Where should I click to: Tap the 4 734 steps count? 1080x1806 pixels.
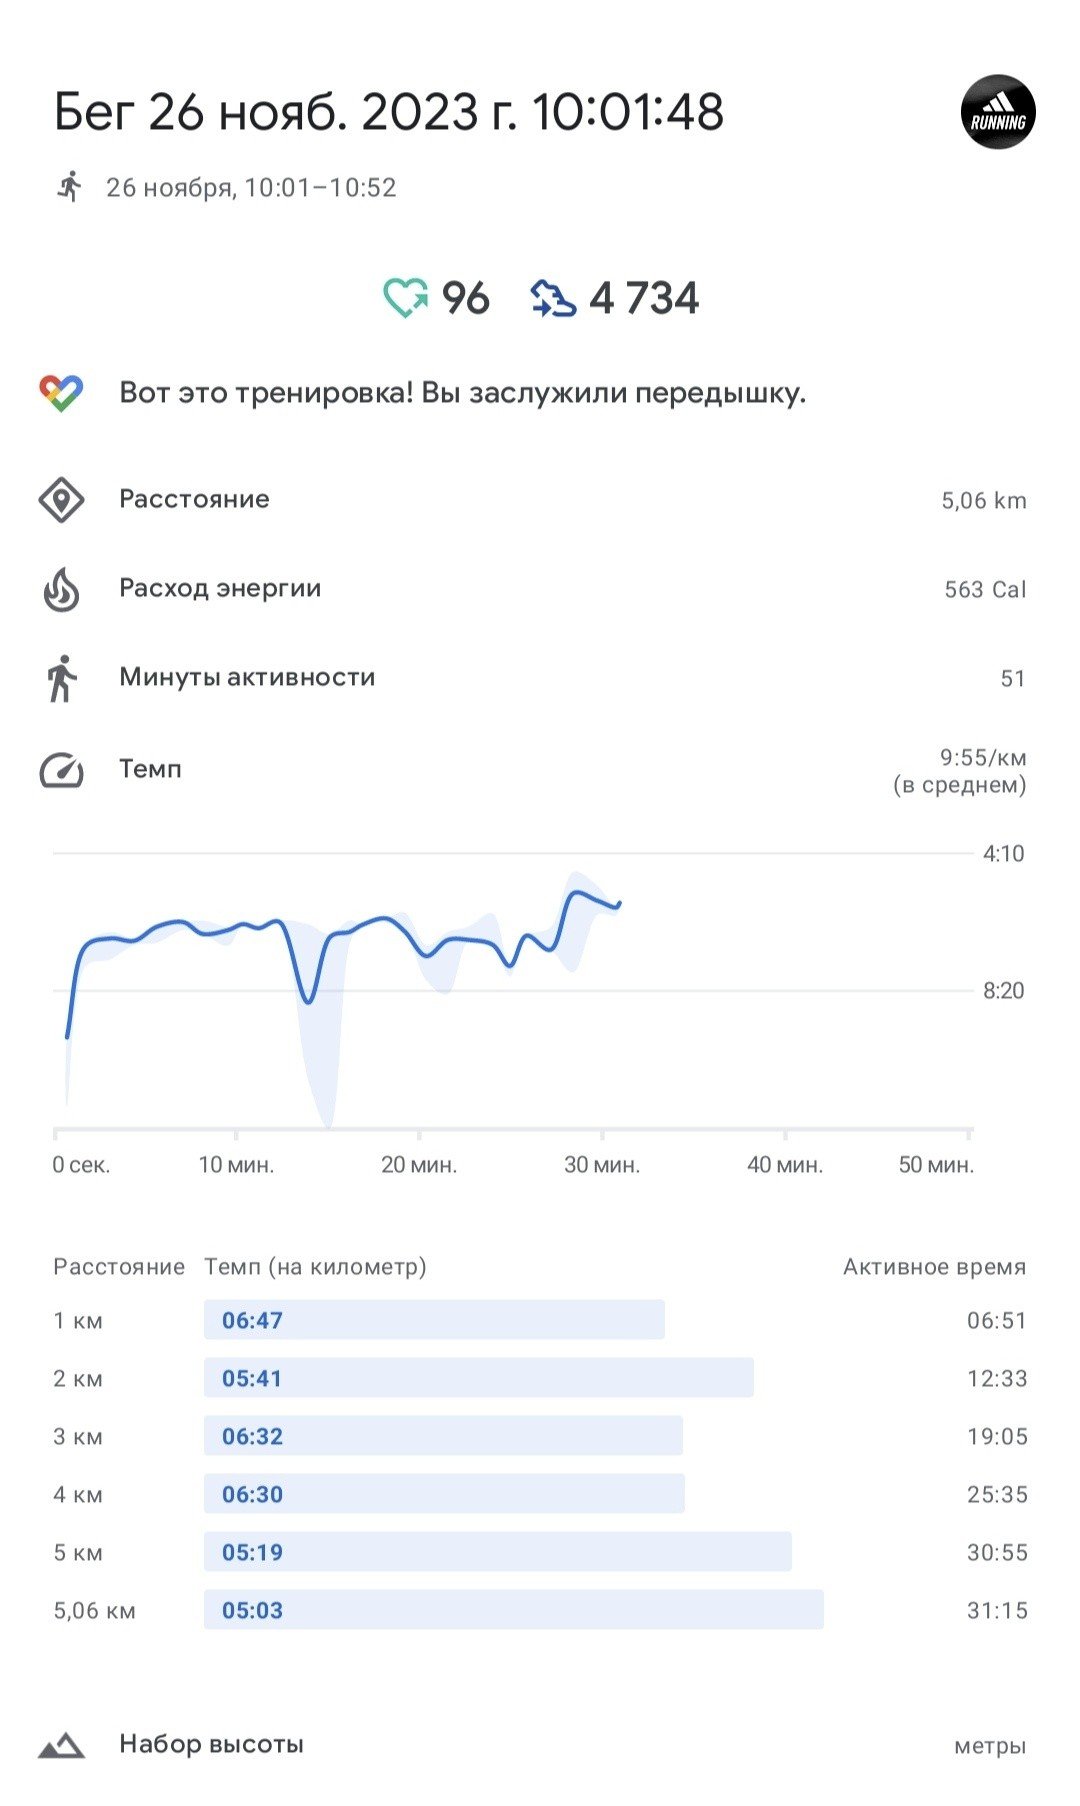click(644, 298)
